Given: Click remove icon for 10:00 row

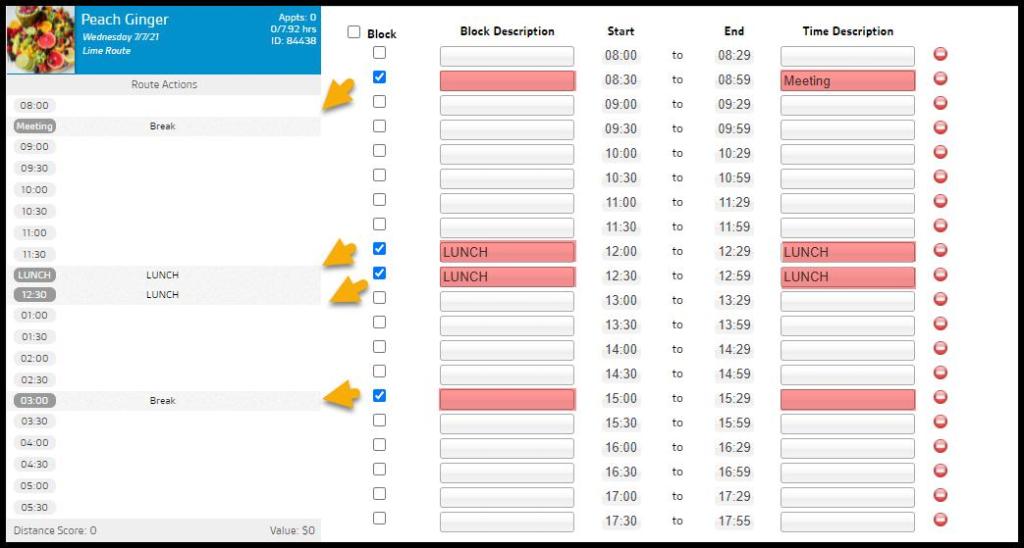Looking at the screenshot, I should (x=940, y=152).
